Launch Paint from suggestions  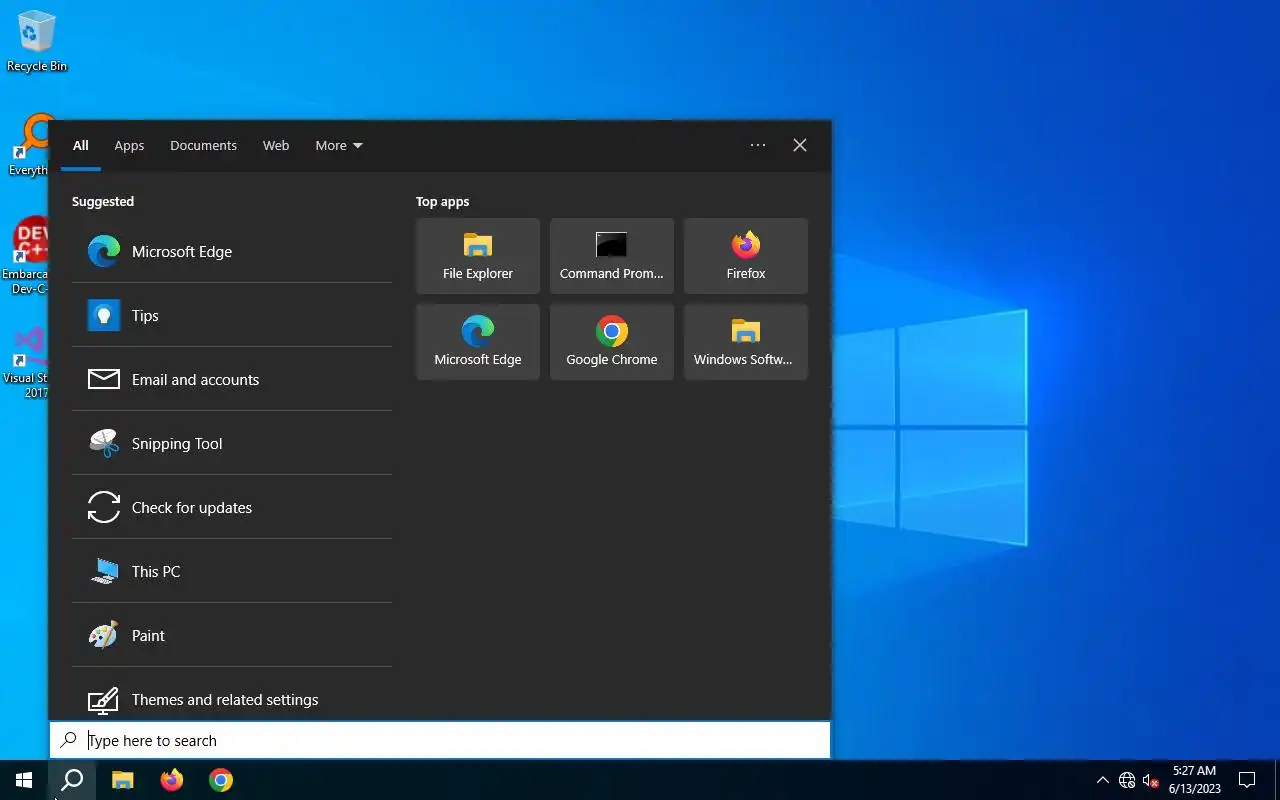pos(231,635)
